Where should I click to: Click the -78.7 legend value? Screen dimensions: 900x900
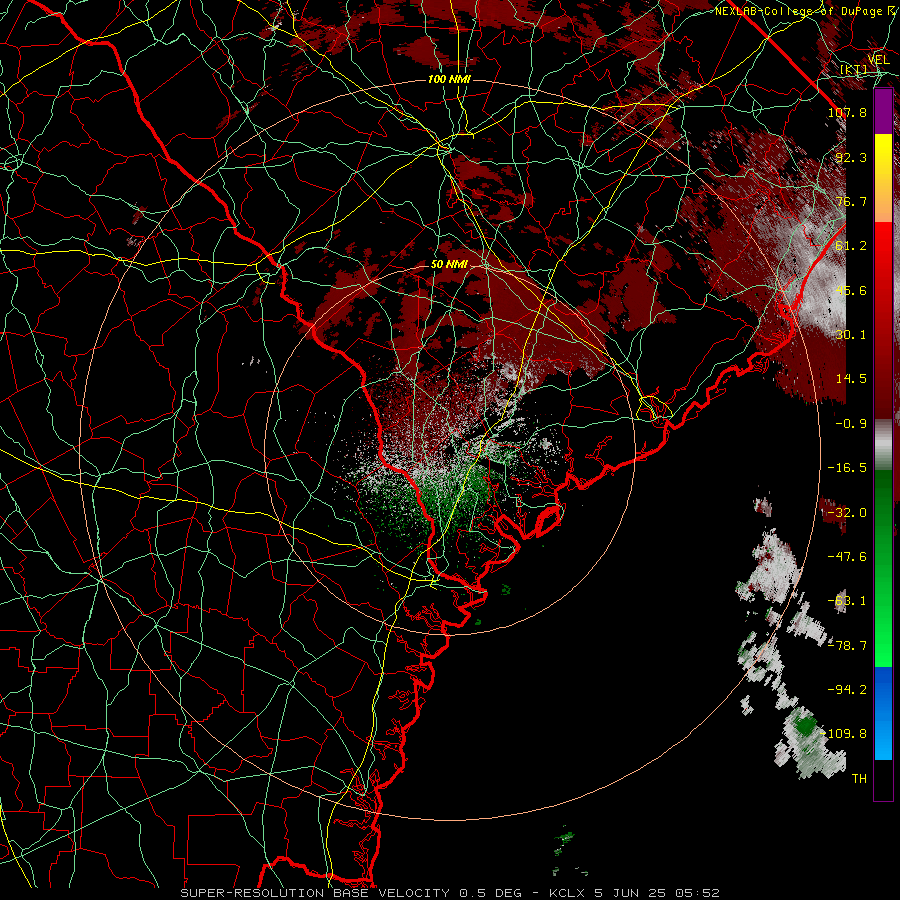click(x=847, y=646)
